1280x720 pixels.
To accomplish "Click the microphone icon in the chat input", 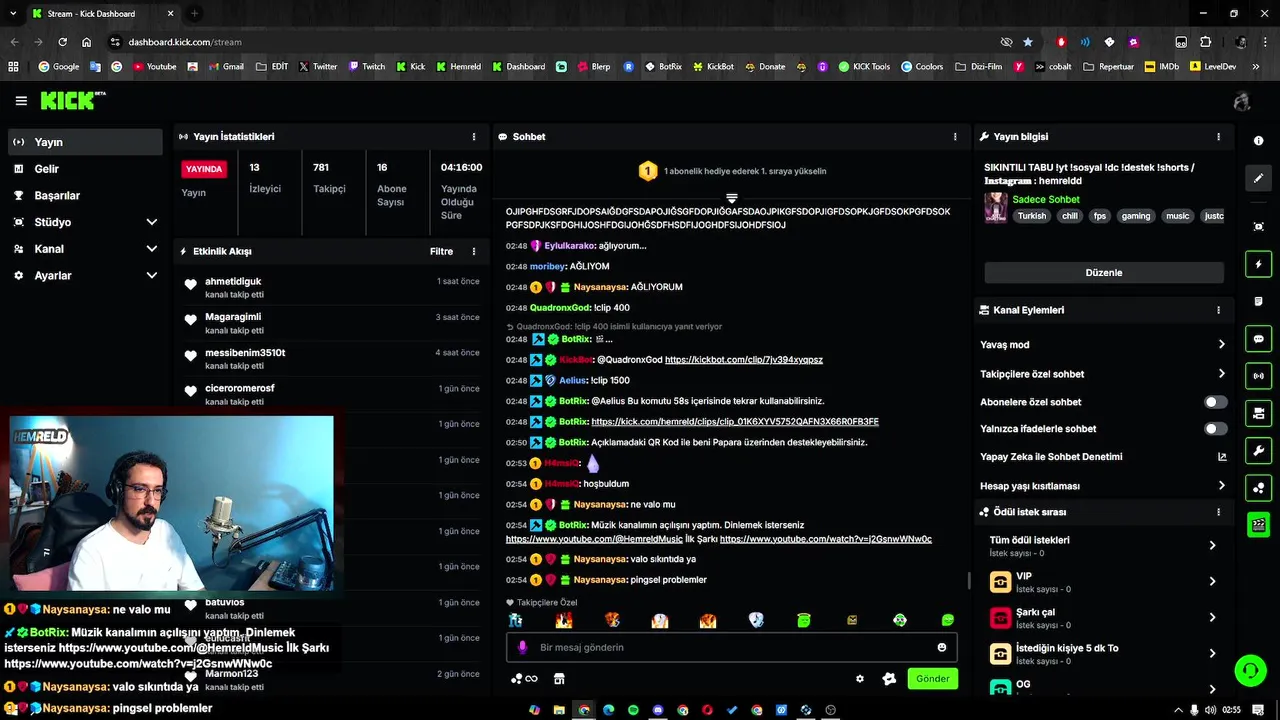I will [522, 648].
